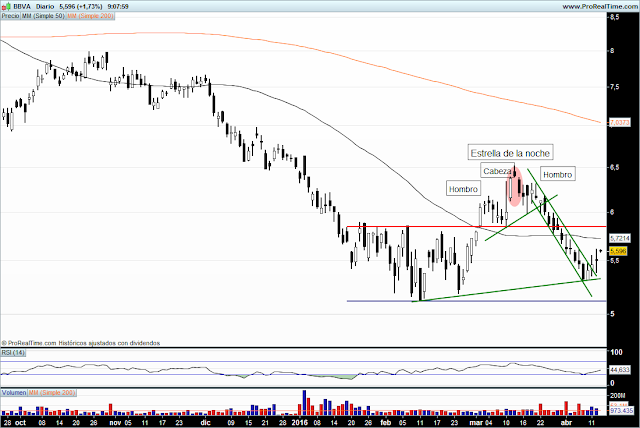Change the Diario timeframe label
640x428 pixels.
tap(45, 7)
